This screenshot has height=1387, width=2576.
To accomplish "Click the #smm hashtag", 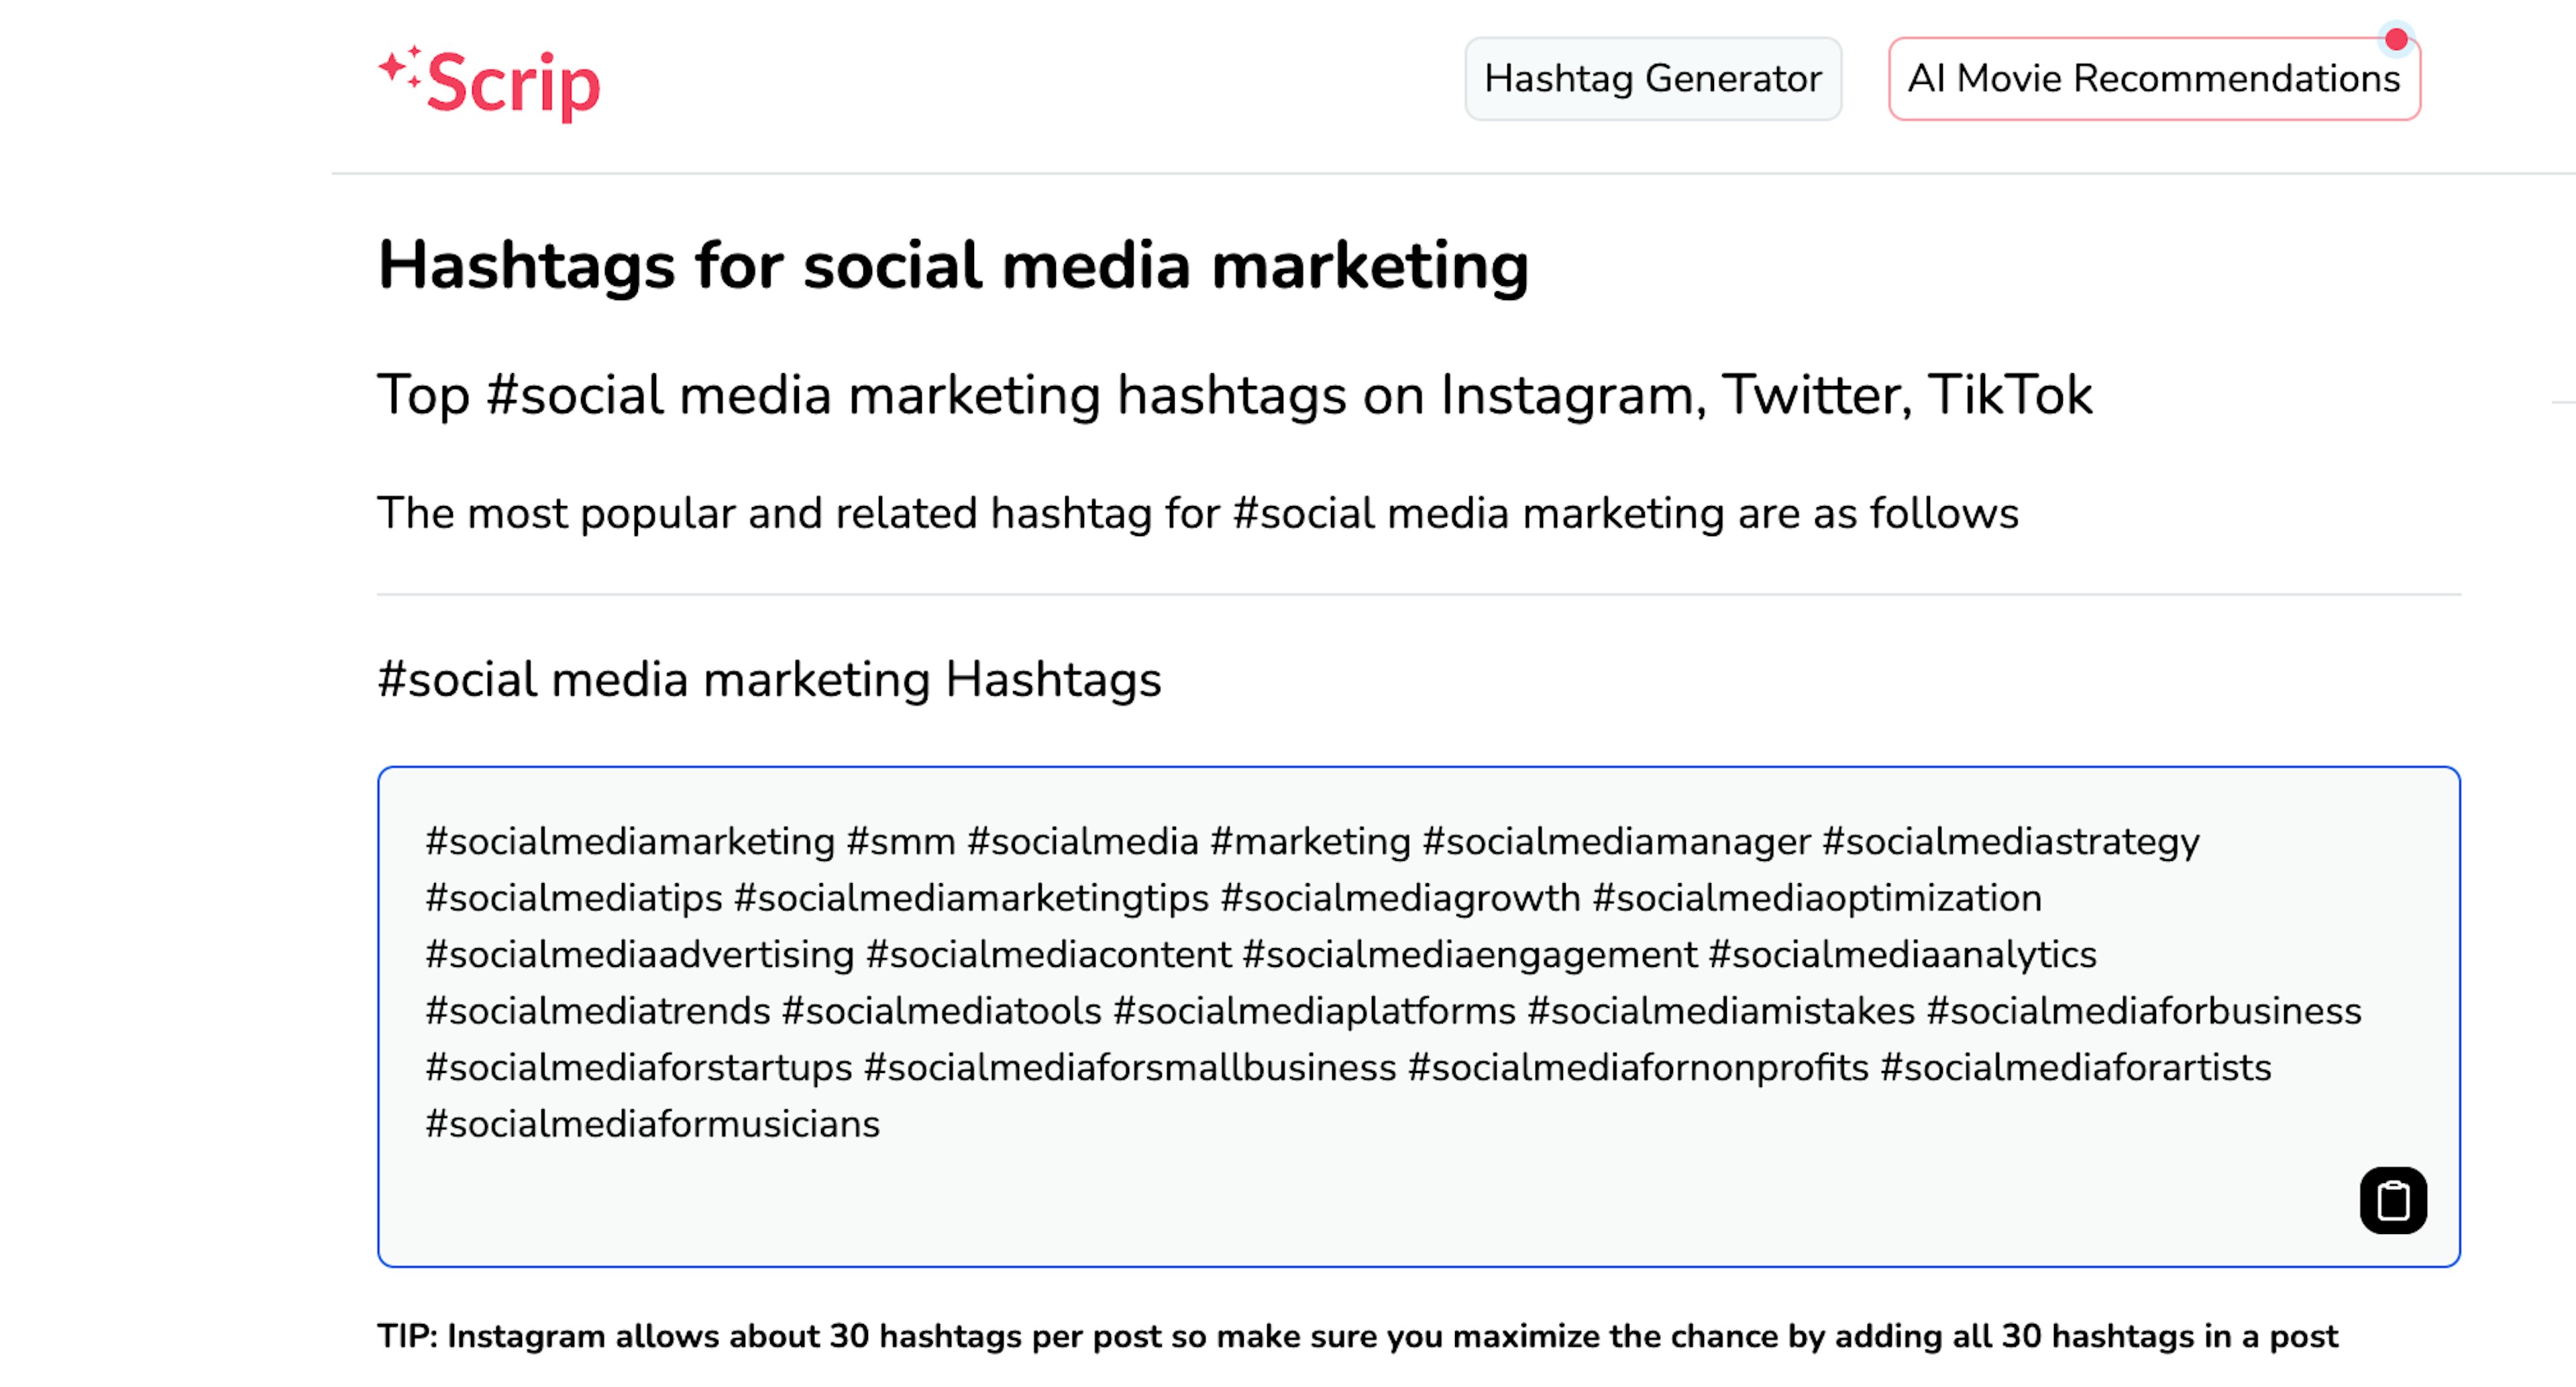I will 901,841.
